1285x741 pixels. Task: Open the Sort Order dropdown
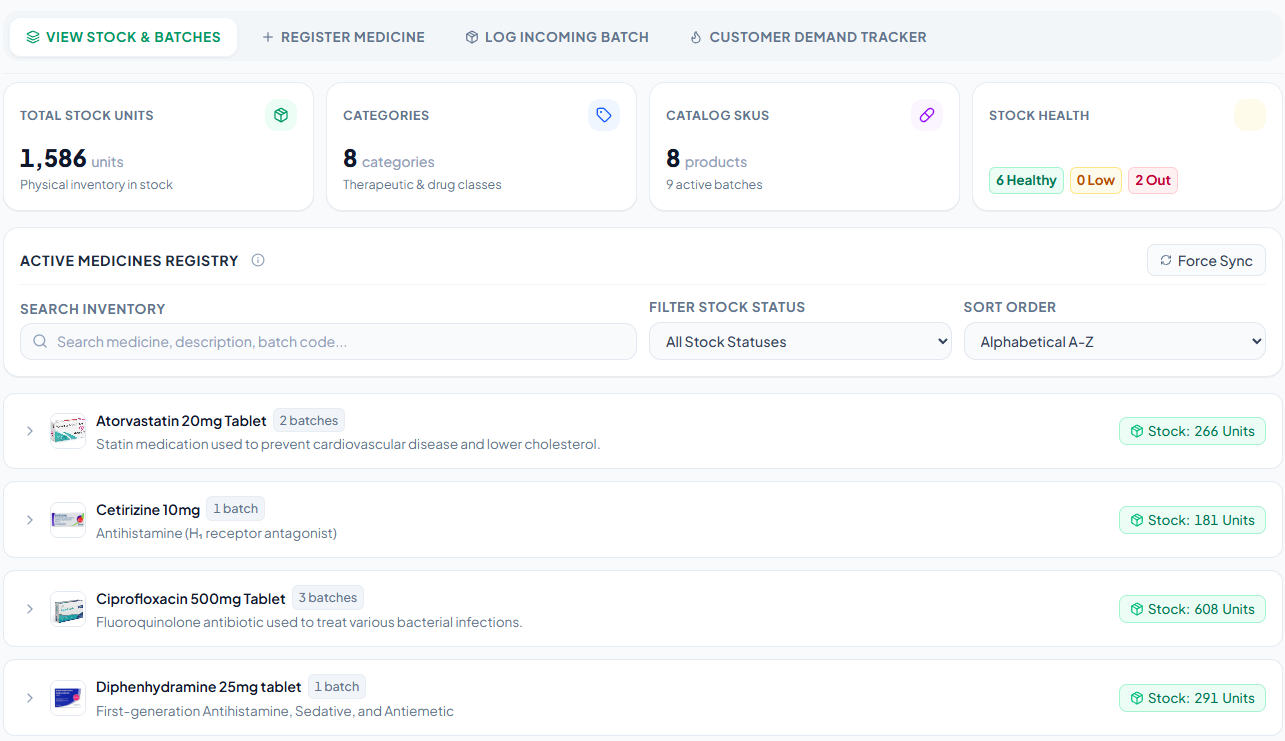click(1115, 342)
